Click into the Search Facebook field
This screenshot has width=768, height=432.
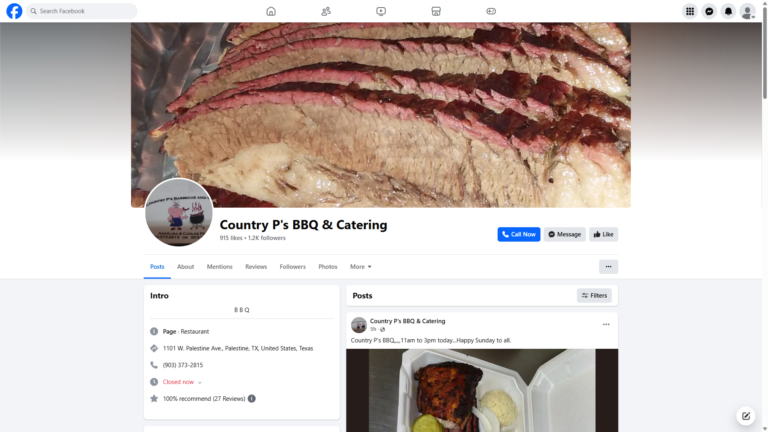82,11
